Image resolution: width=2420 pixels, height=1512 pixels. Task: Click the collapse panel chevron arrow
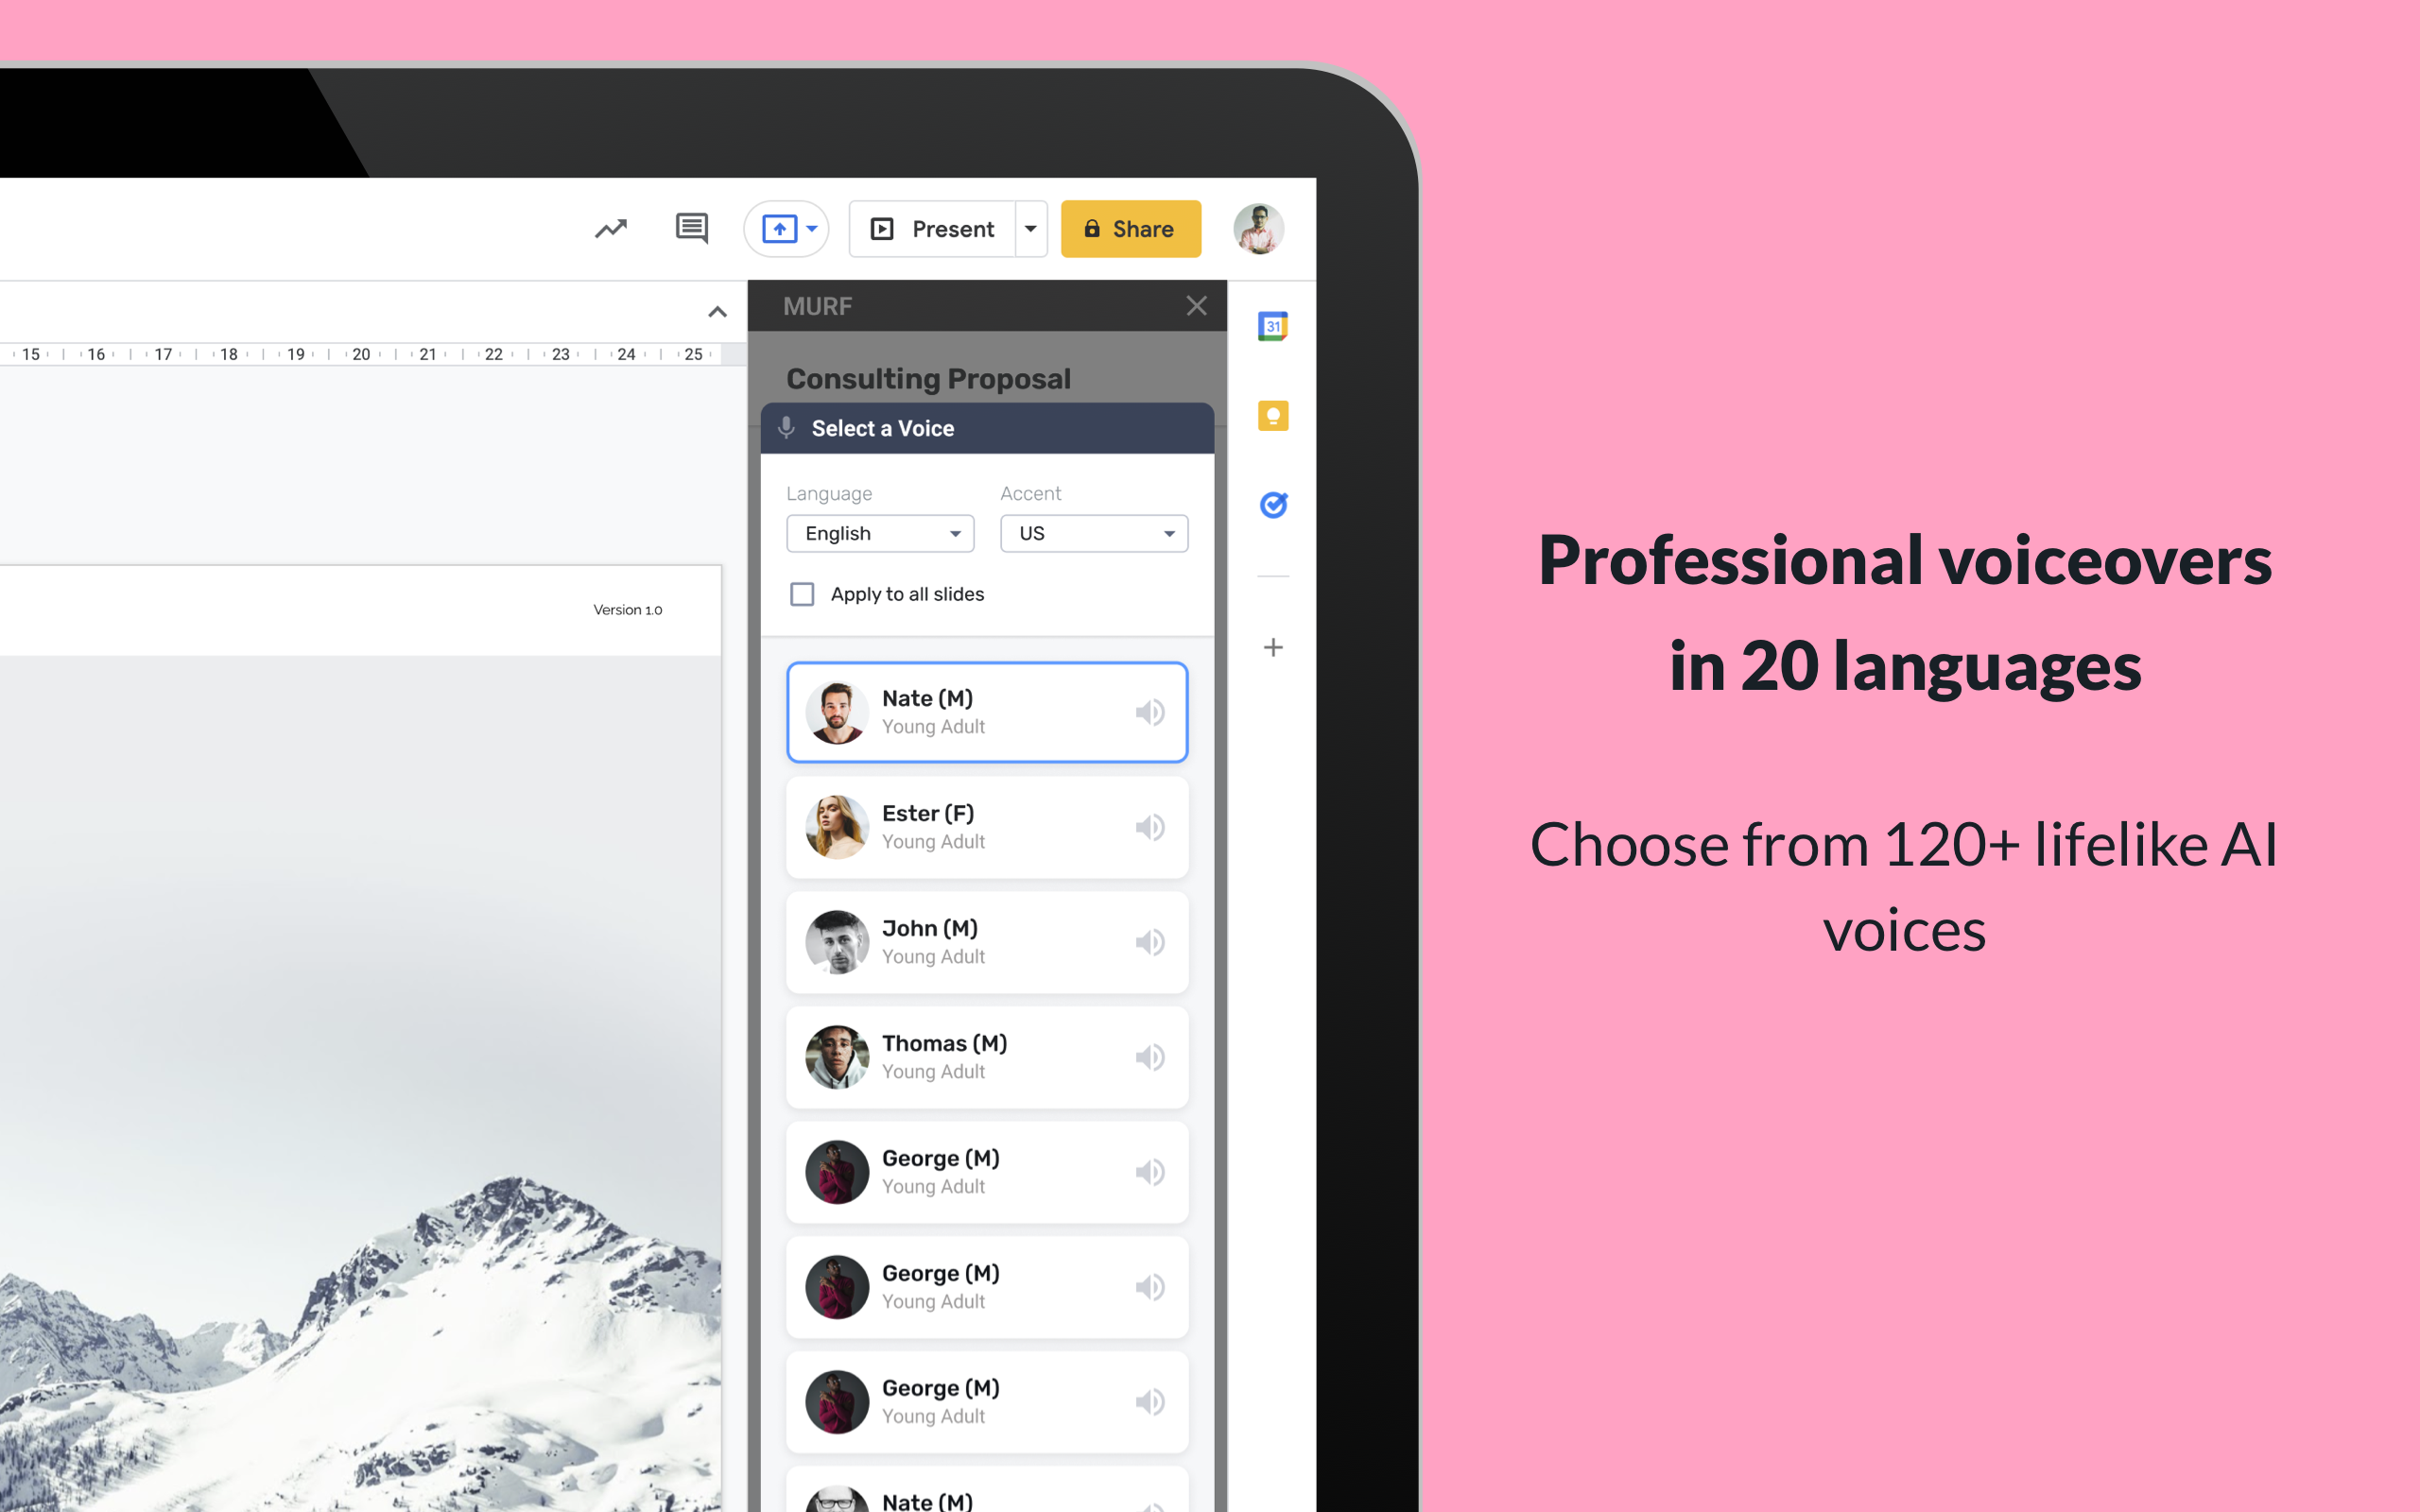717,312
